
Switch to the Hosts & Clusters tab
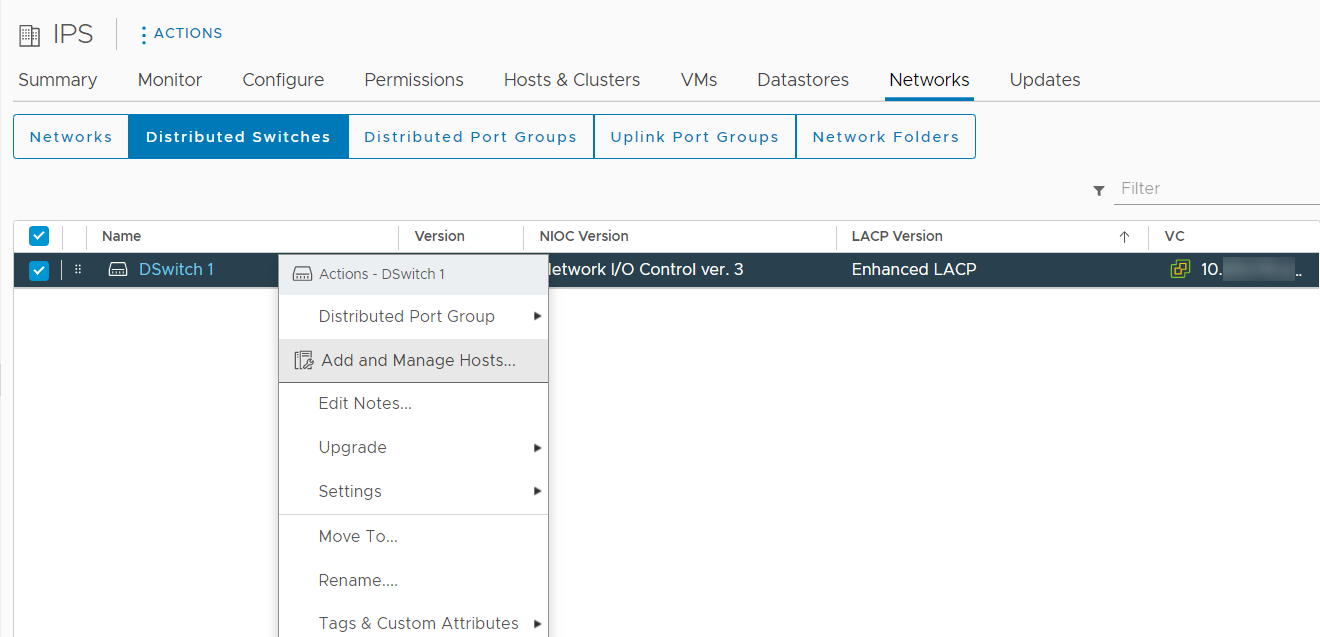[572, 80]
